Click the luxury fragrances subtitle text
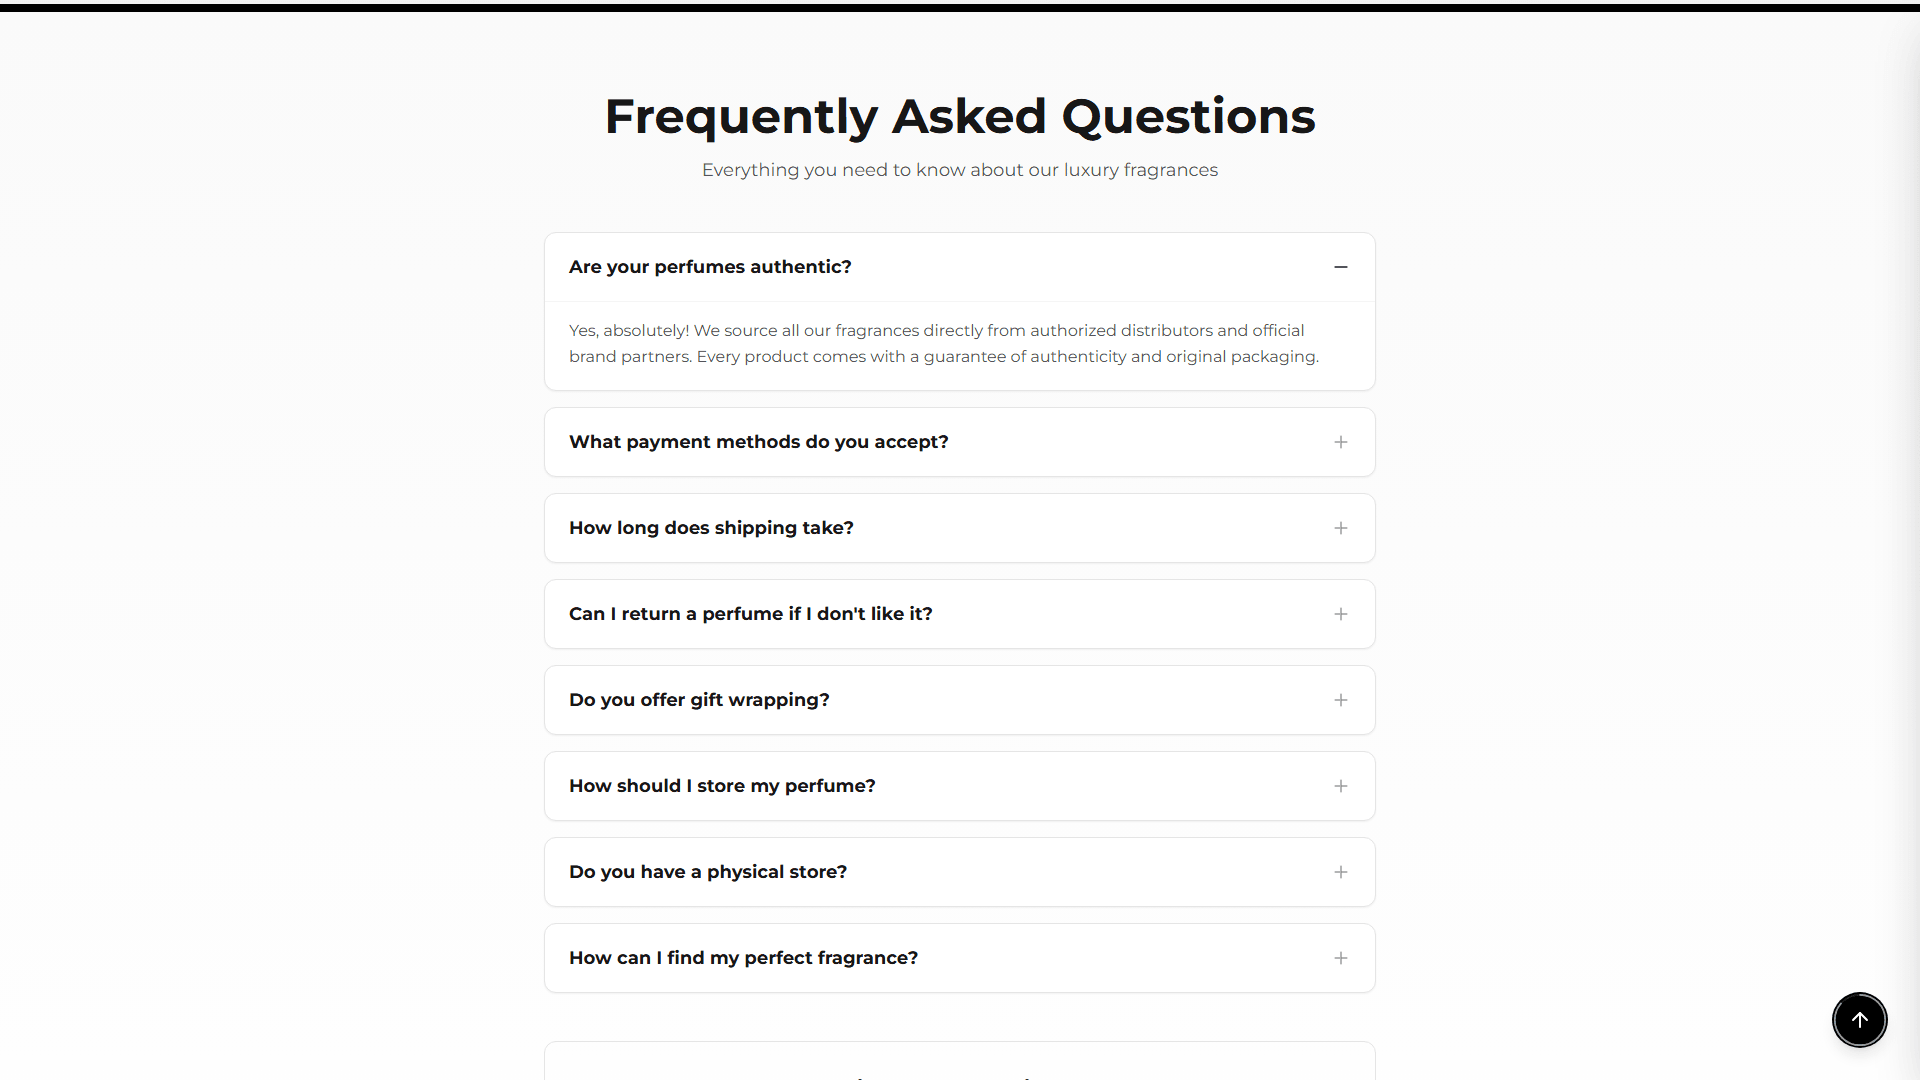Image resolution: width=1920 pixels, height=1080 pixels. coord(959,170)
